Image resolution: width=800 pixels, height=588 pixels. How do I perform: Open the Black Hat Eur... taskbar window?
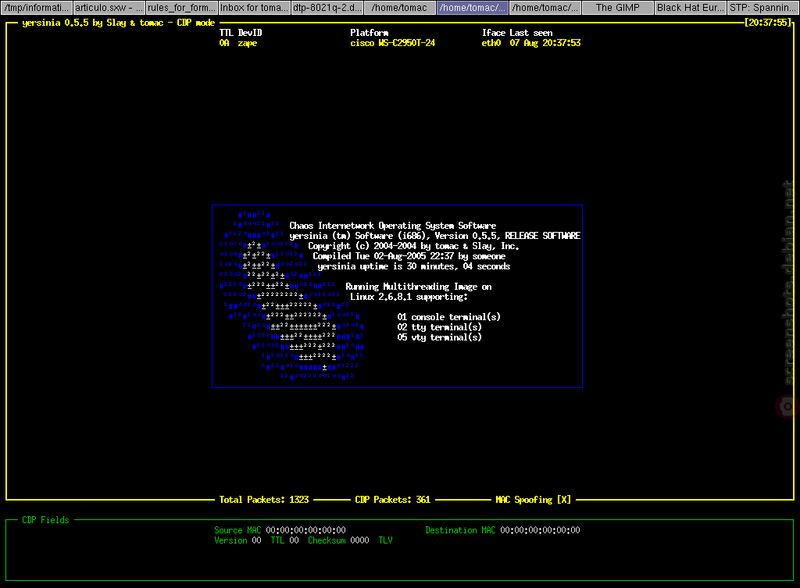click(x=690, y=8)
